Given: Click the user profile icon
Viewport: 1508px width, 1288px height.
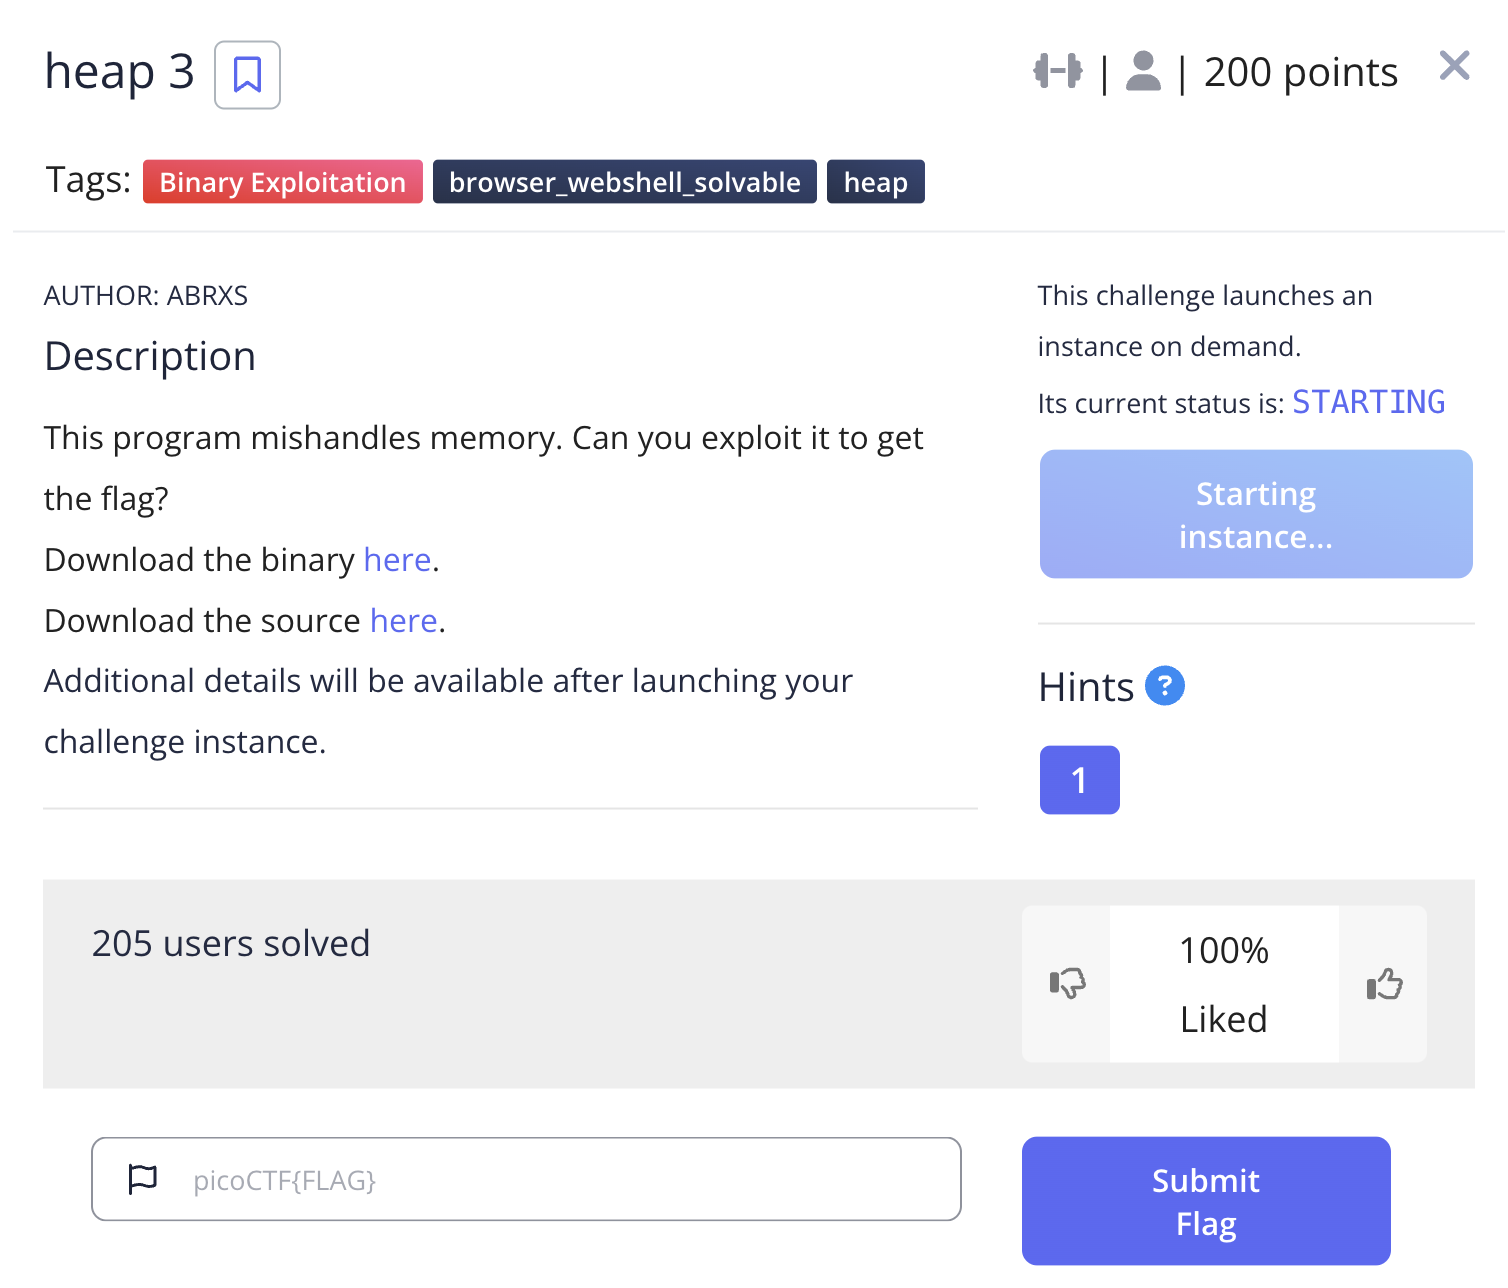Looking at the screenshot, I should coord(1143,71).
